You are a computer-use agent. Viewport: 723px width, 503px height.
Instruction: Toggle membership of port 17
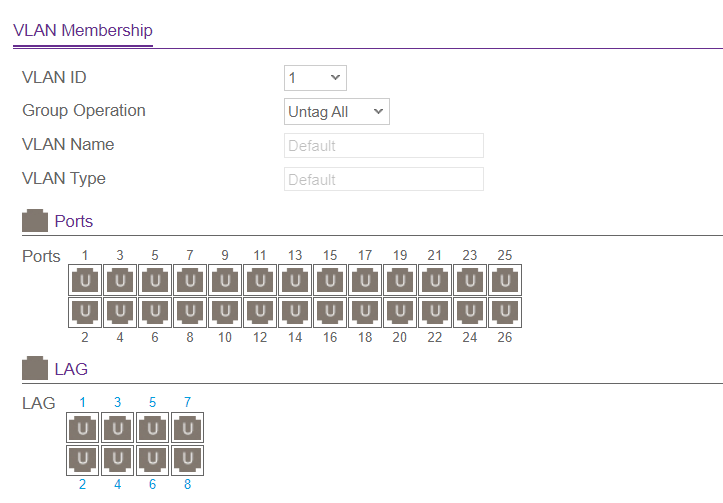point(365,280)
